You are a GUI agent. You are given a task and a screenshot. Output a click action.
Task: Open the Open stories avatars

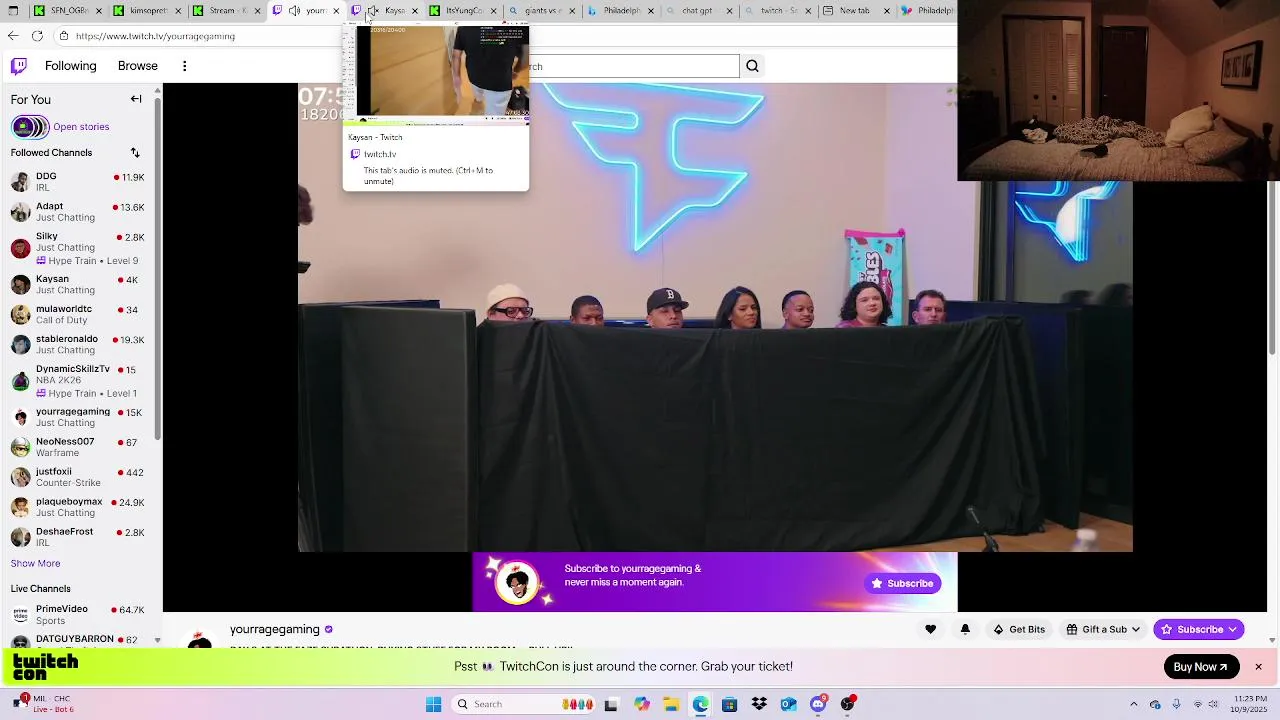(x=30, y=127)
